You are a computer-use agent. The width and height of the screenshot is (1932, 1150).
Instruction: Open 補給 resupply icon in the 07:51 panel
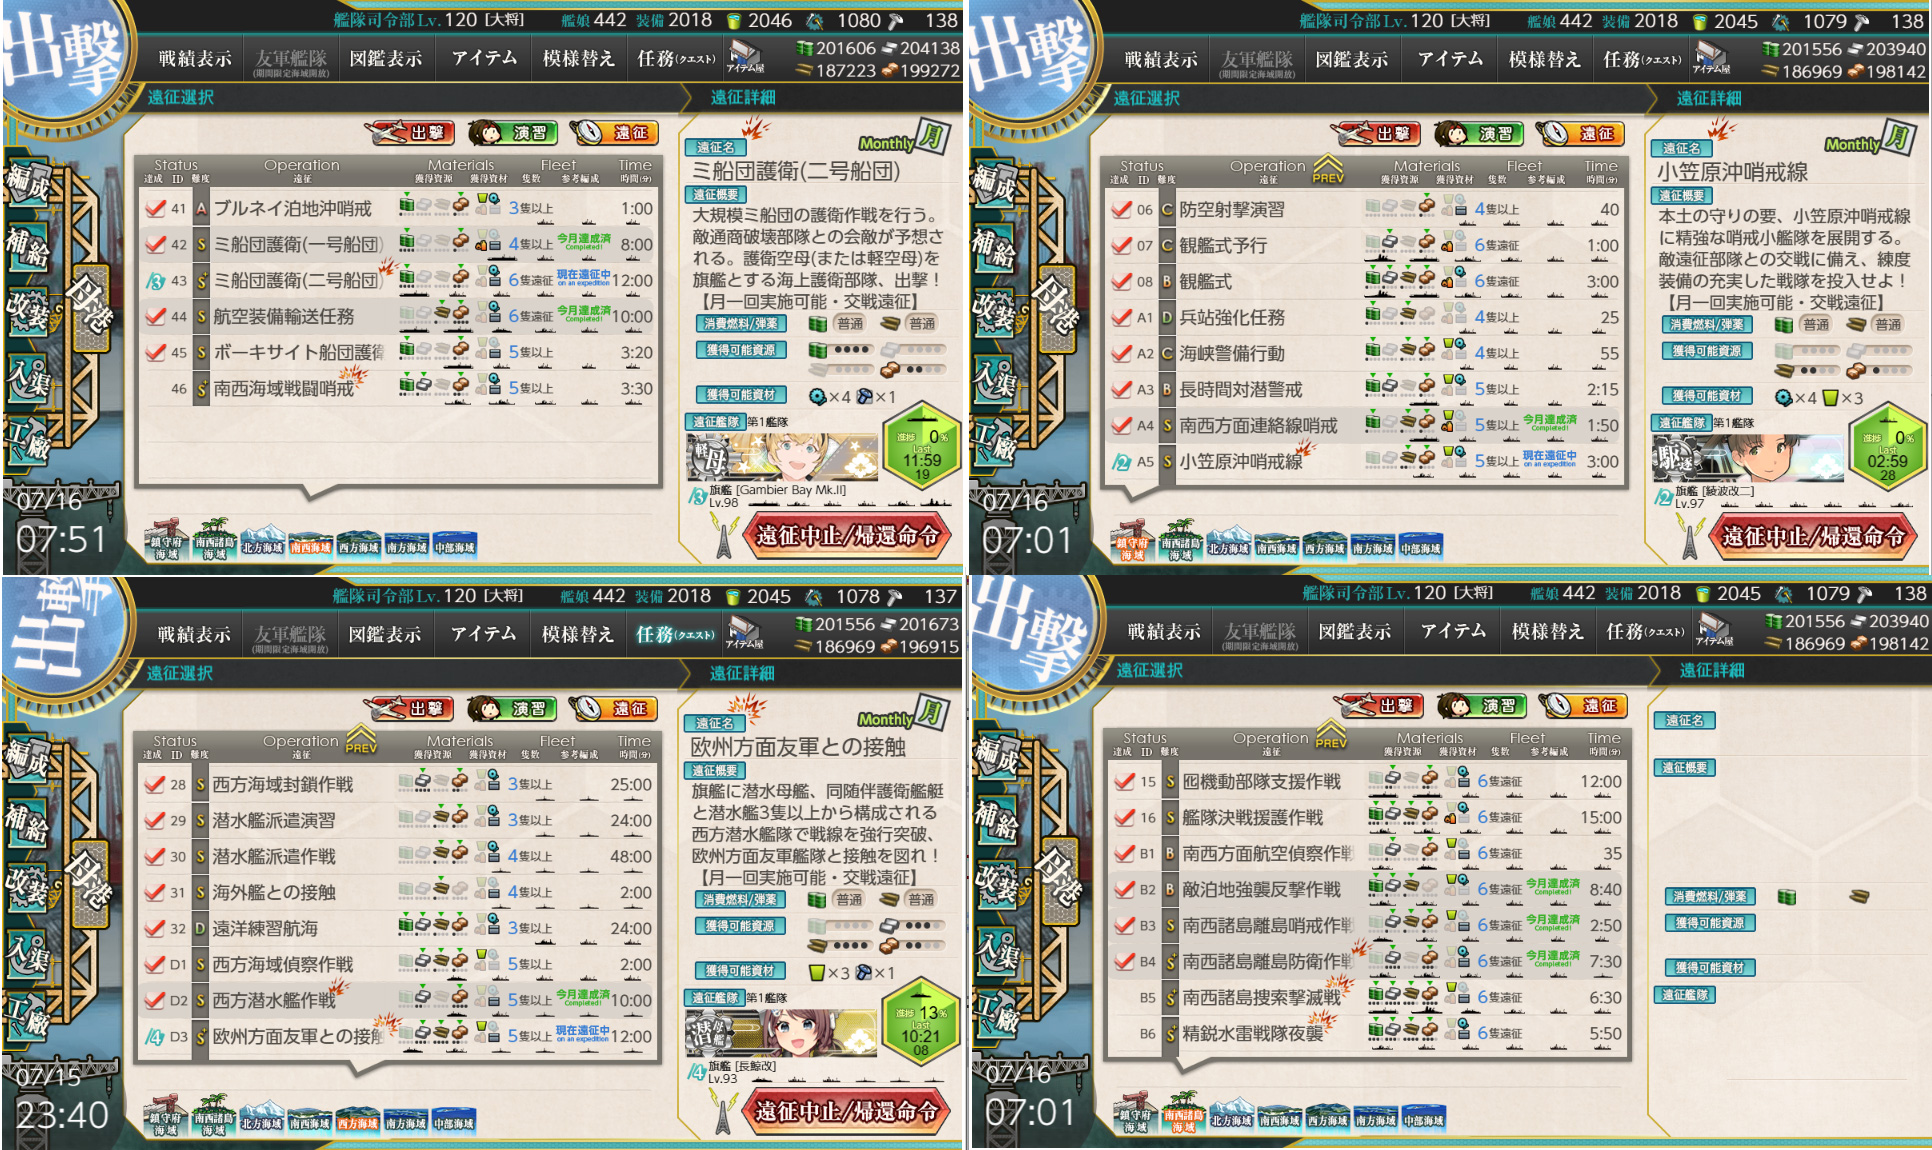26,248
